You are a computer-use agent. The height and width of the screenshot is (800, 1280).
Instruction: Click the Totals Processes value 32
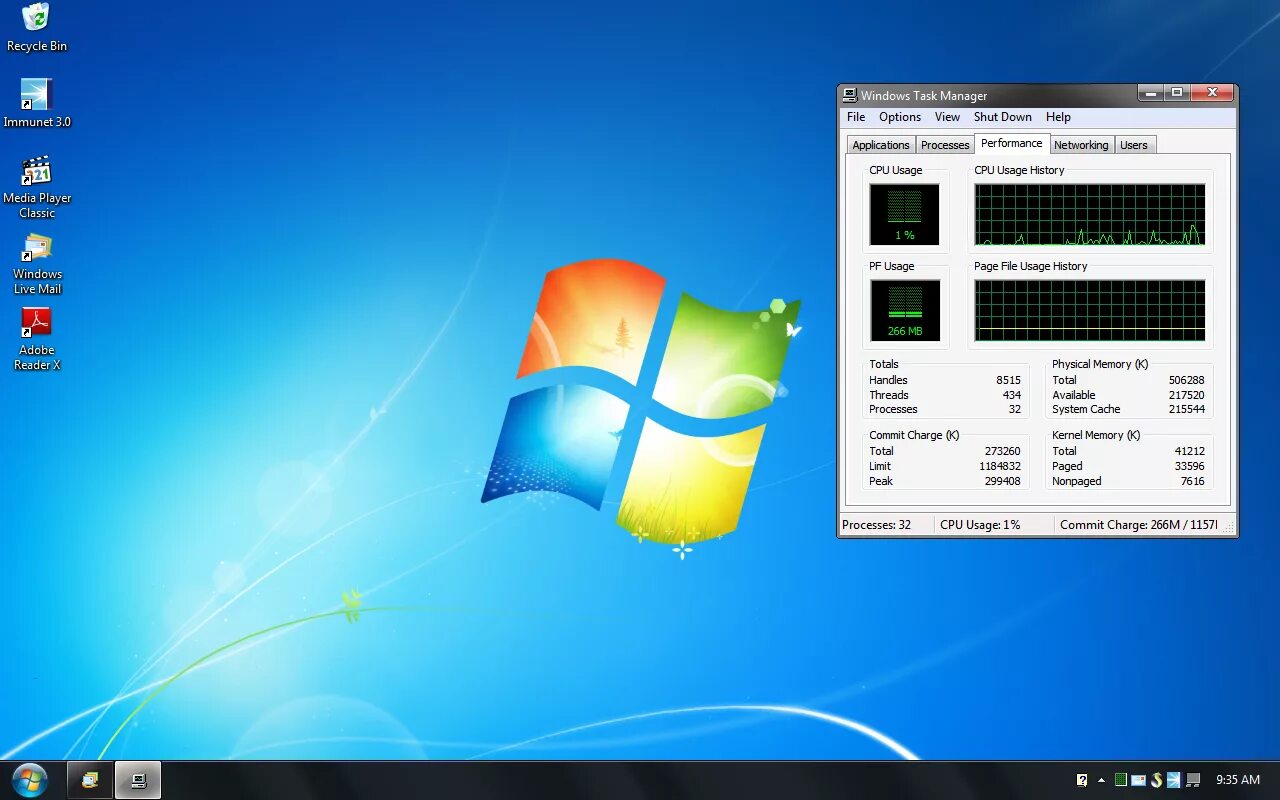[x=1015, y=409]
